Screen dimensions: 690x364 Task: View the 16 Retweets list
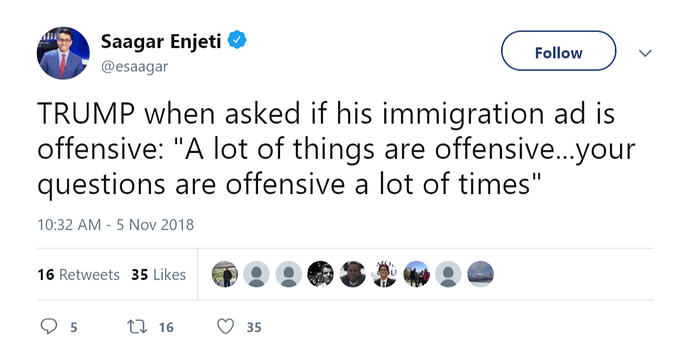78,275
